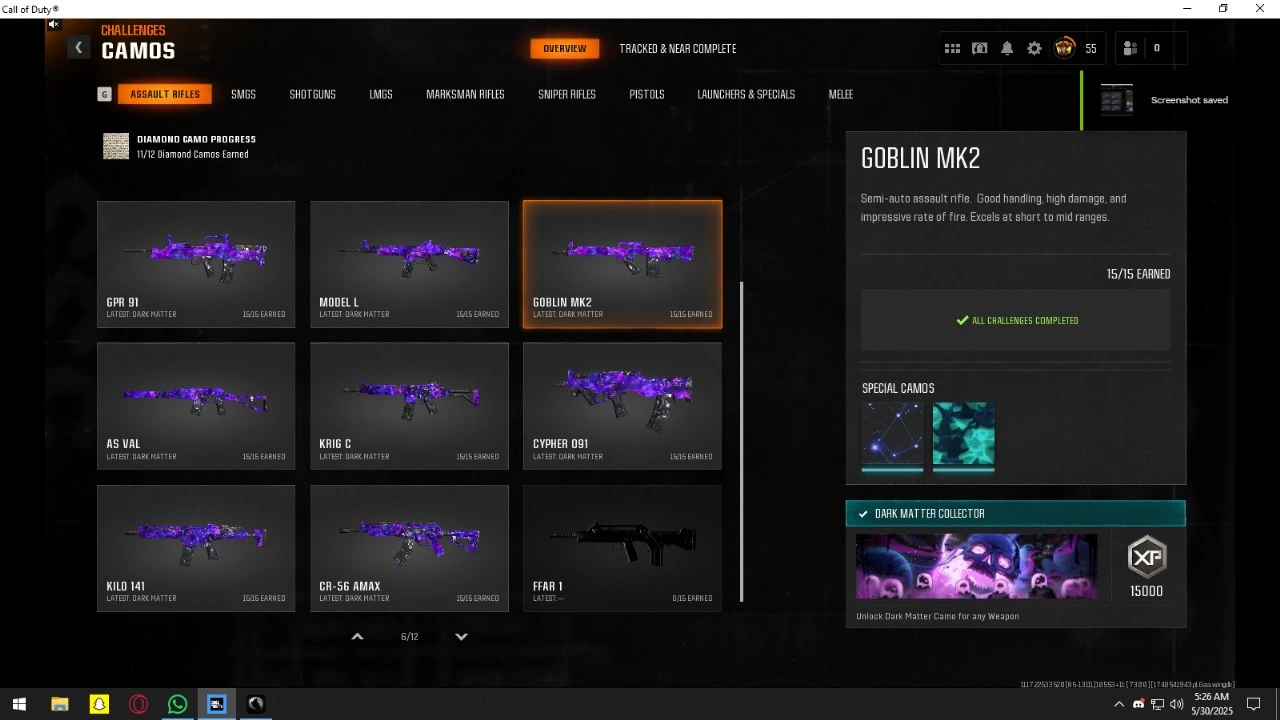Select the Krig C weapon card
The height and width of the screenshot is (720, 1280).
pyautogui.click(x=409, y=406)
